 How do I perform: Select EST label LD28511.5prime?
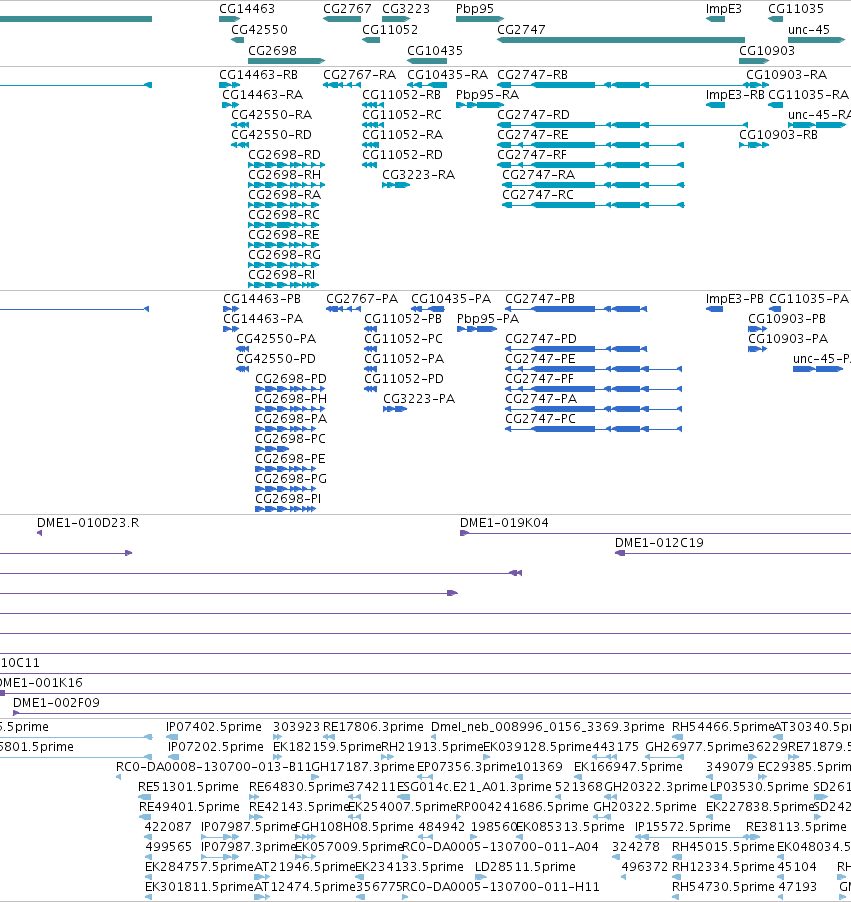525,866
